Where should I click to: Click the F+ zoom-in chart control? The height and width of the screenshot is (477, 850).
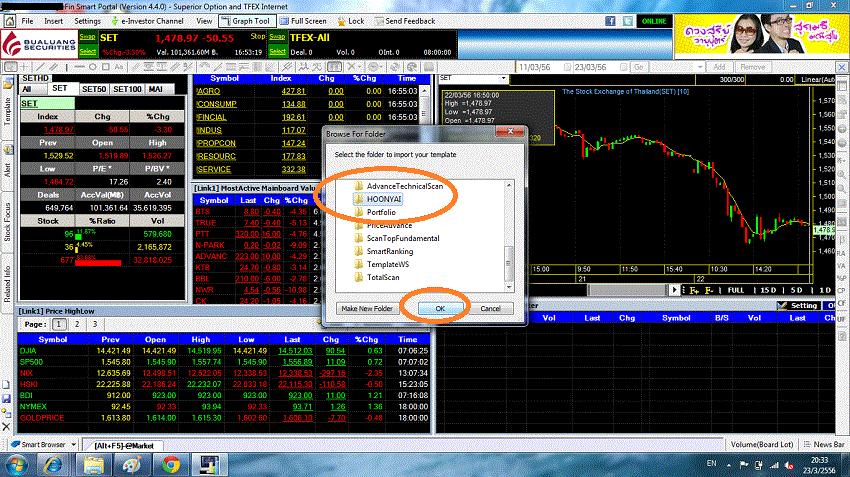click(694, 291)
